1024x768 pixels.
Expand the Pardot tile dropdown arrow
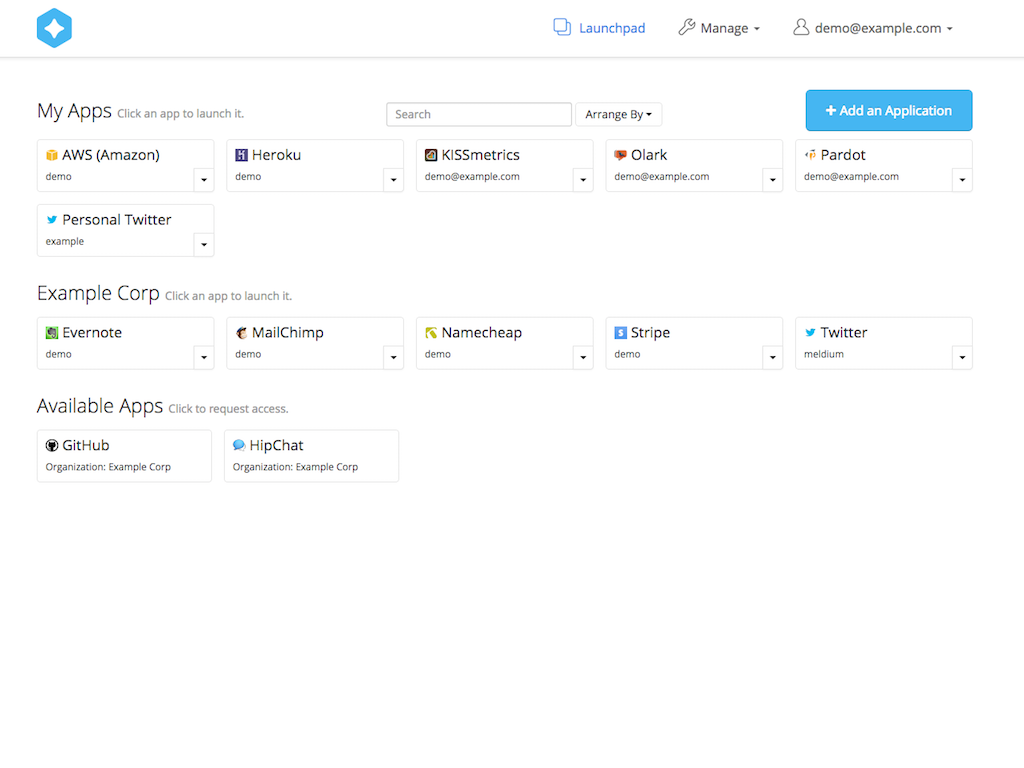pyautogui.click(x=962, y=180)
